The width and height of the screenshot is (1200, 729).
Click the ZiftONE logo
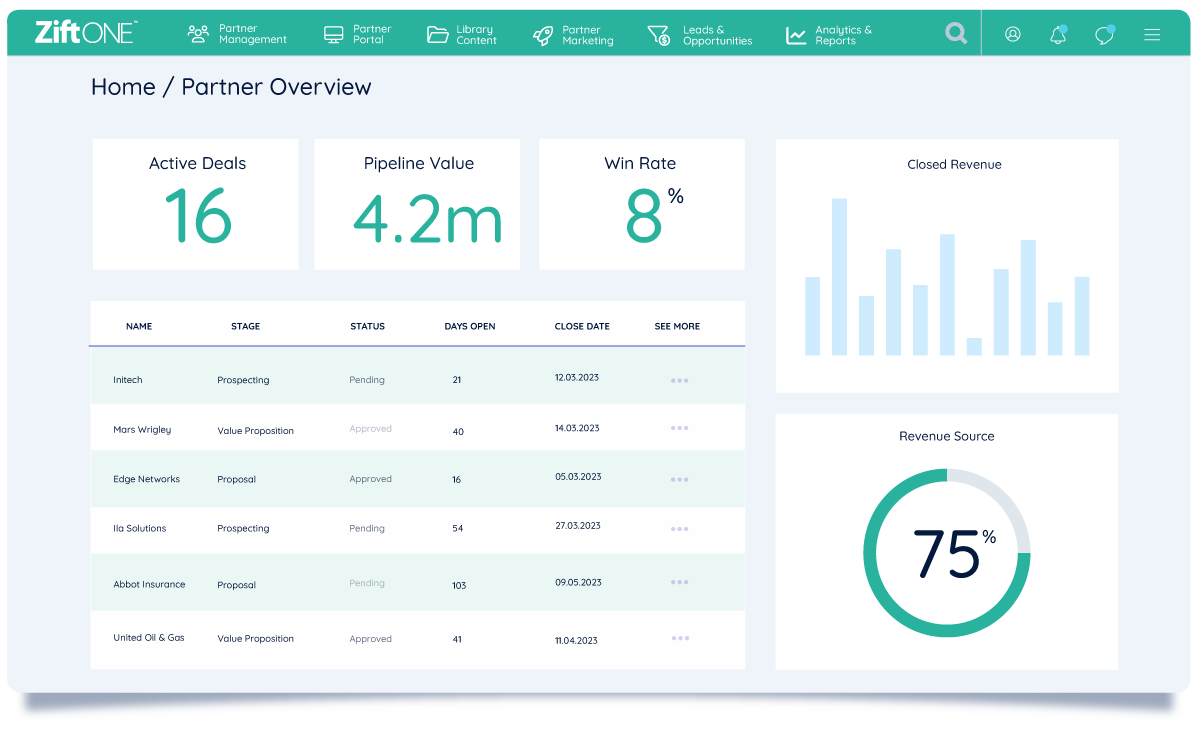[85, 33]
